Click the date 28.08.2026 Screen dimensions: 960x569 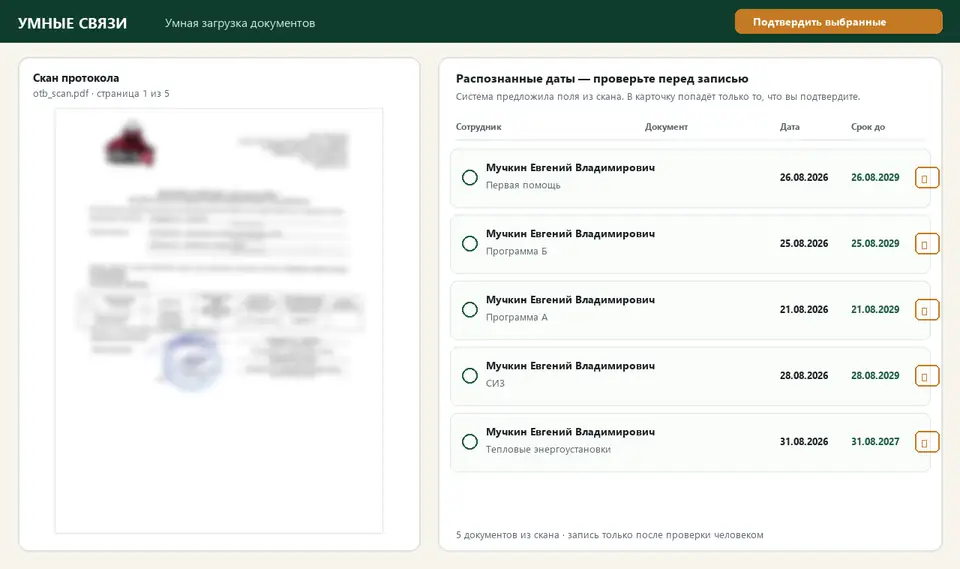[x=804, y=375]
